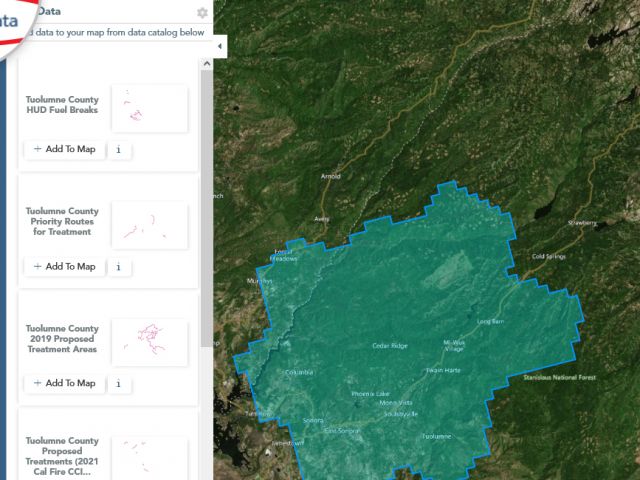Select 'Tuolumne County Proposed Treatments (2021 Cal Fire' title
640x480 pixels.
click(x=62, y=456)
